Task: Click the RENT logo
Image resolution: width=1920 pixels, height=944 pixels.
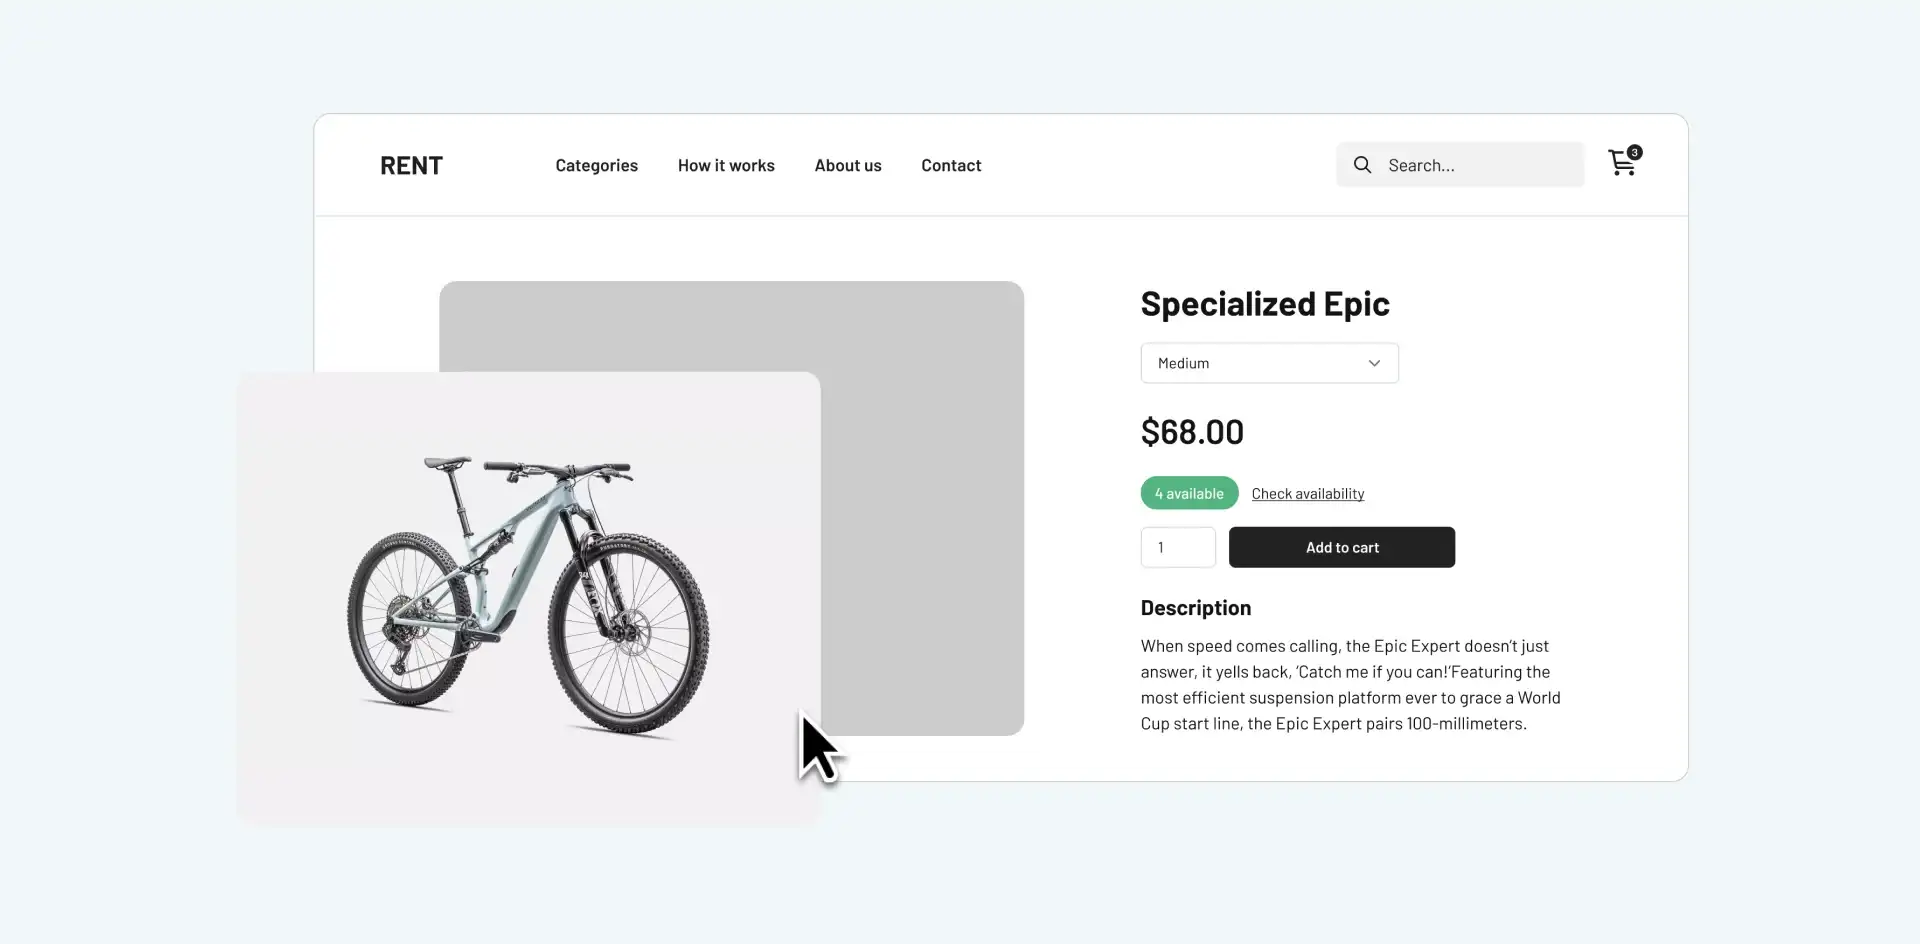Action: 411,165
